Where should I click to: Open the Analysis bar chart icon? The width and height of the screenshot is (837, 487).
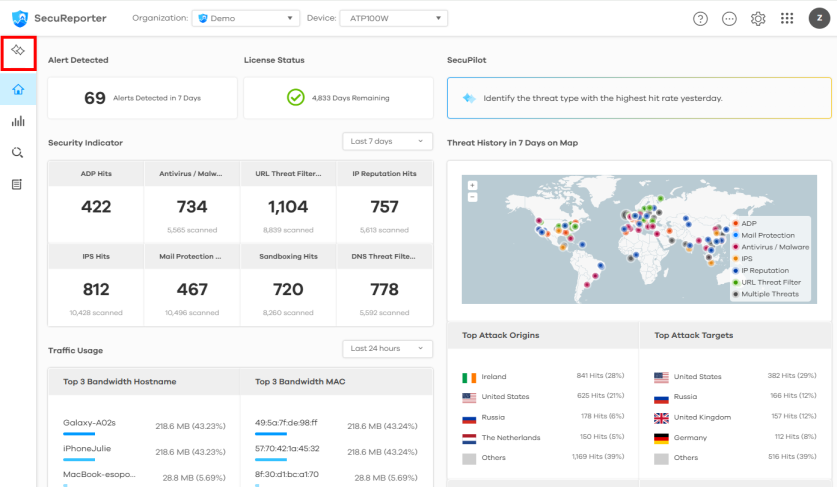click(x=18, y=121)
